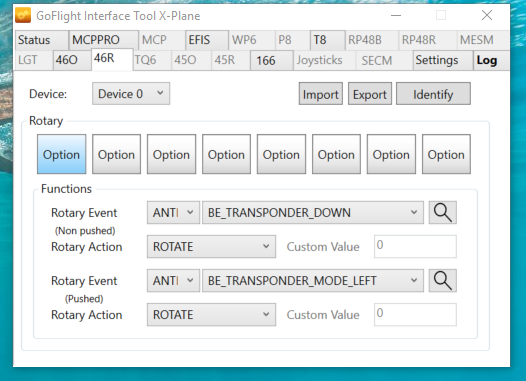Expand ANTI direction dropdown for pushed event
The image size is (526, 381).
click(x=173, y=281)
